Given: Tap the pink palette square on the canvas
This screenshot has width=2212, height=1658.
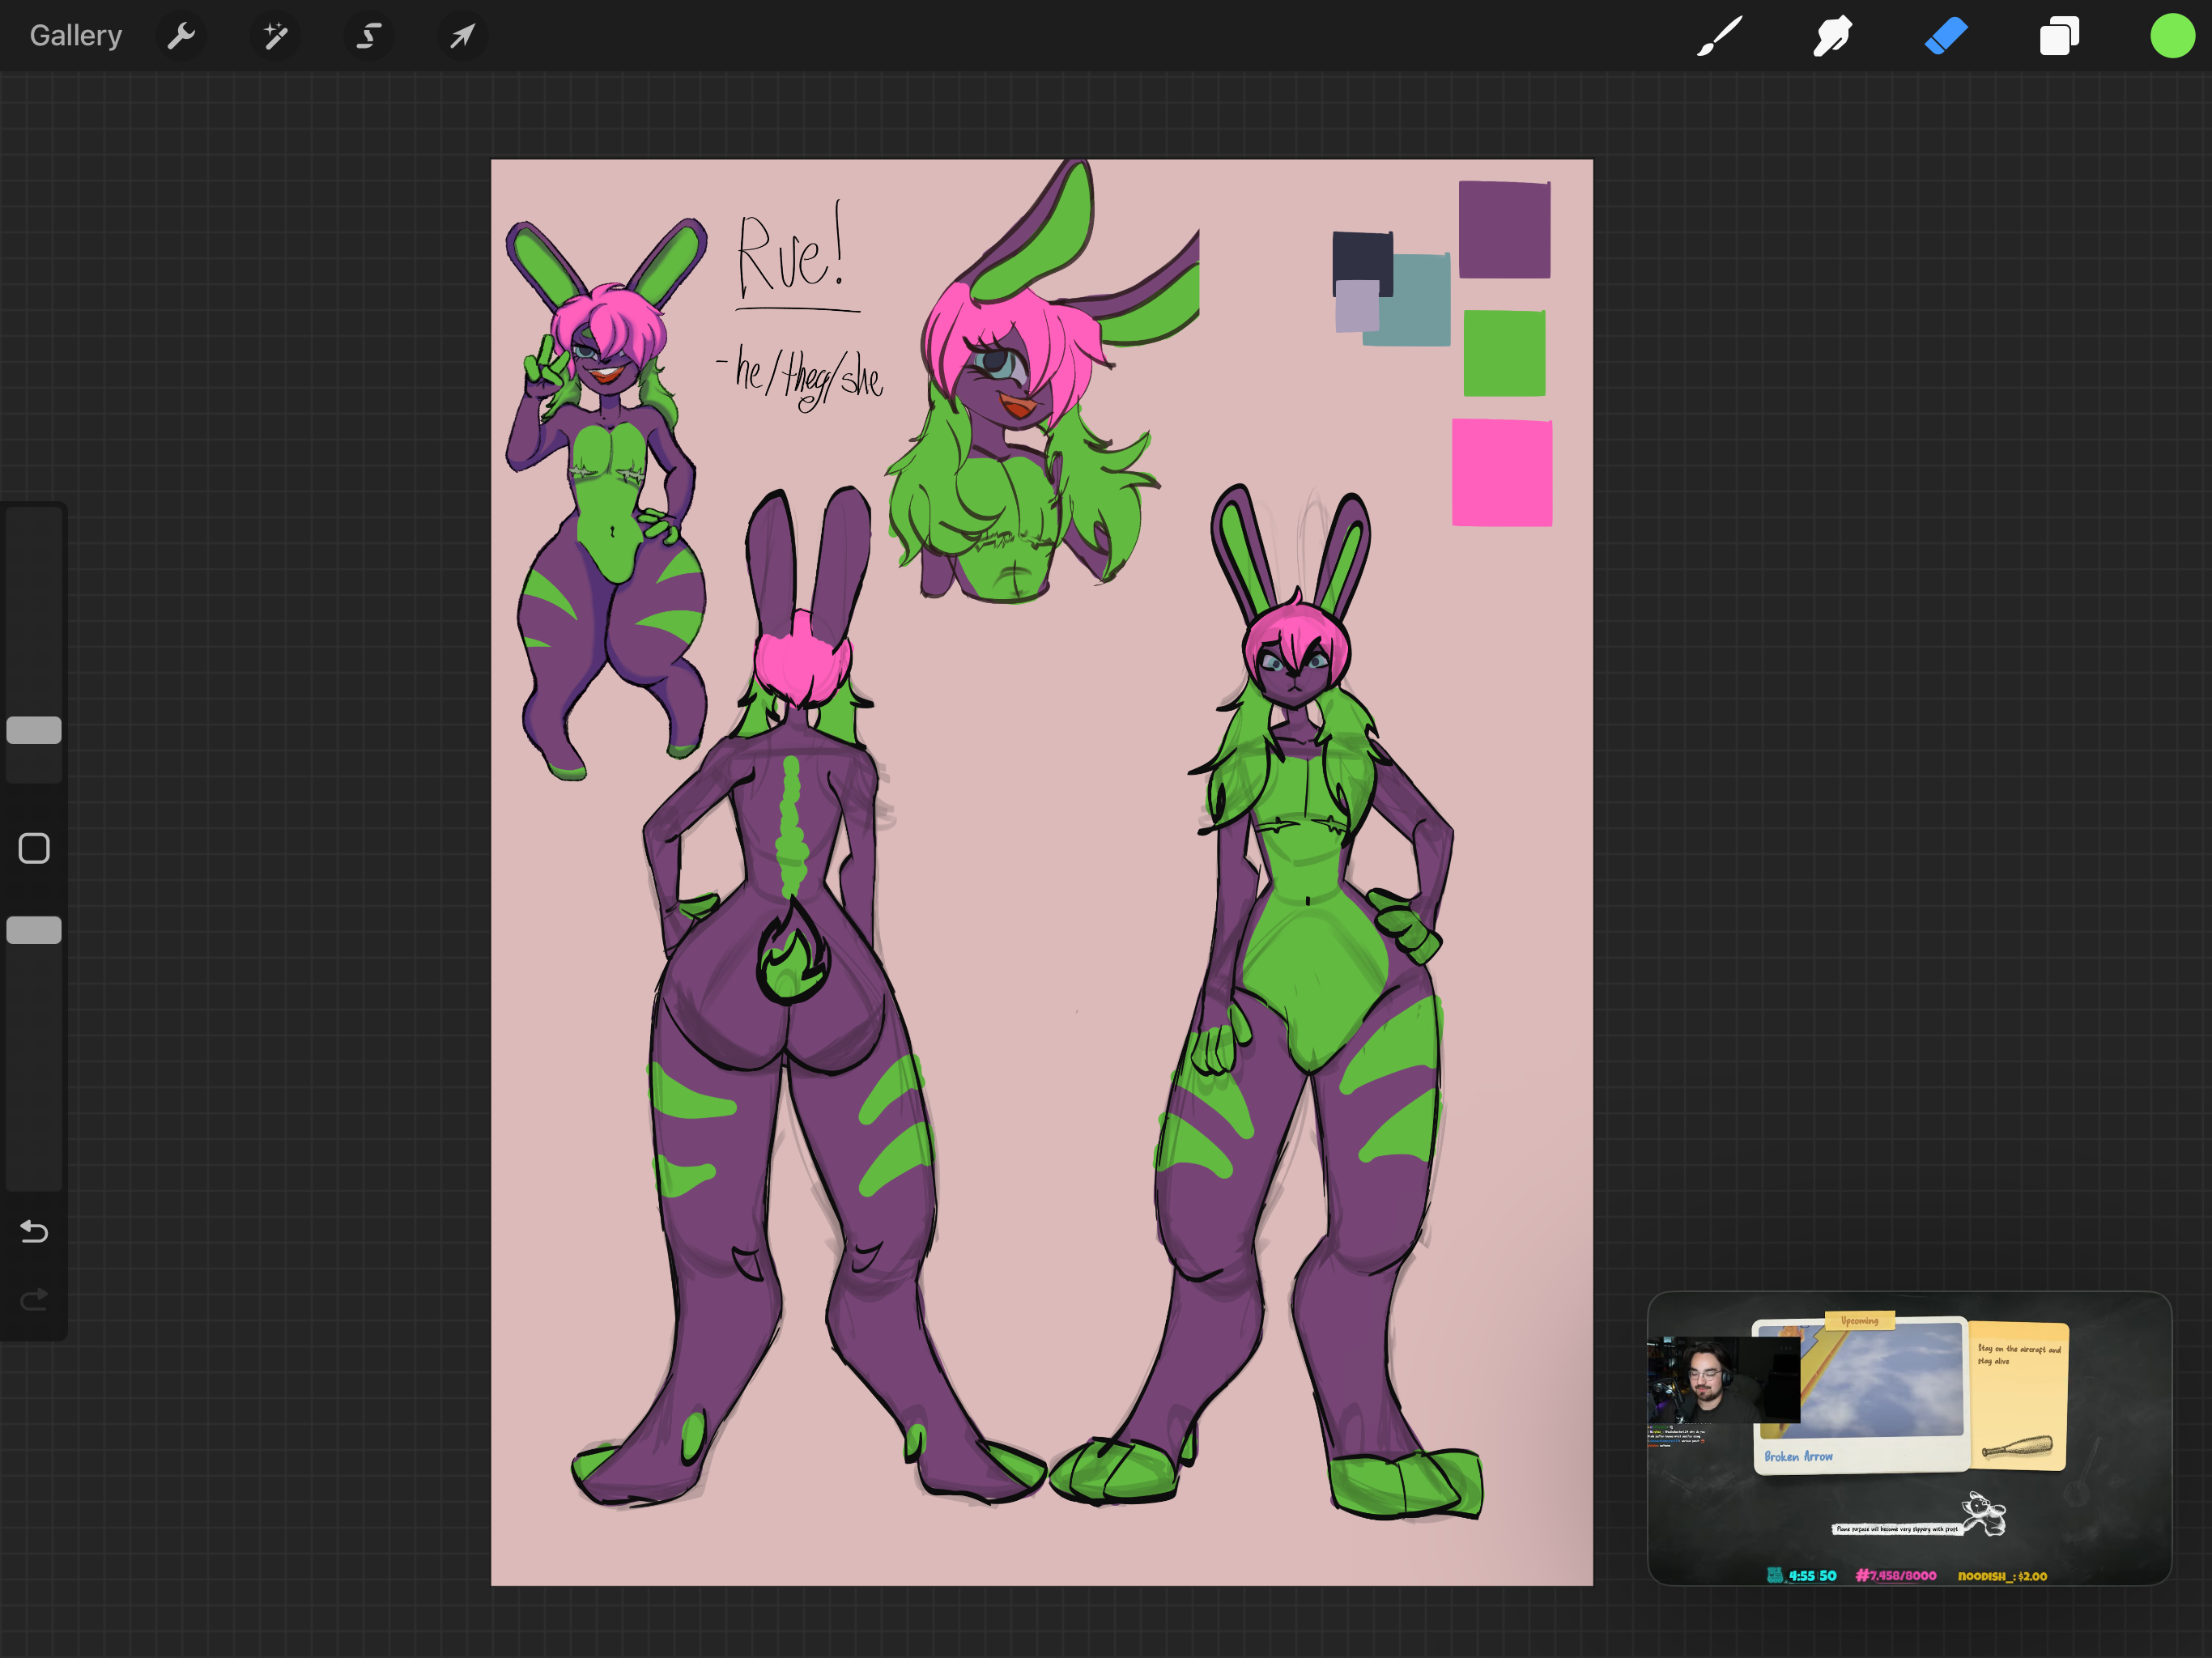Looking at the screenshot, I should [x=1502, y=472].
